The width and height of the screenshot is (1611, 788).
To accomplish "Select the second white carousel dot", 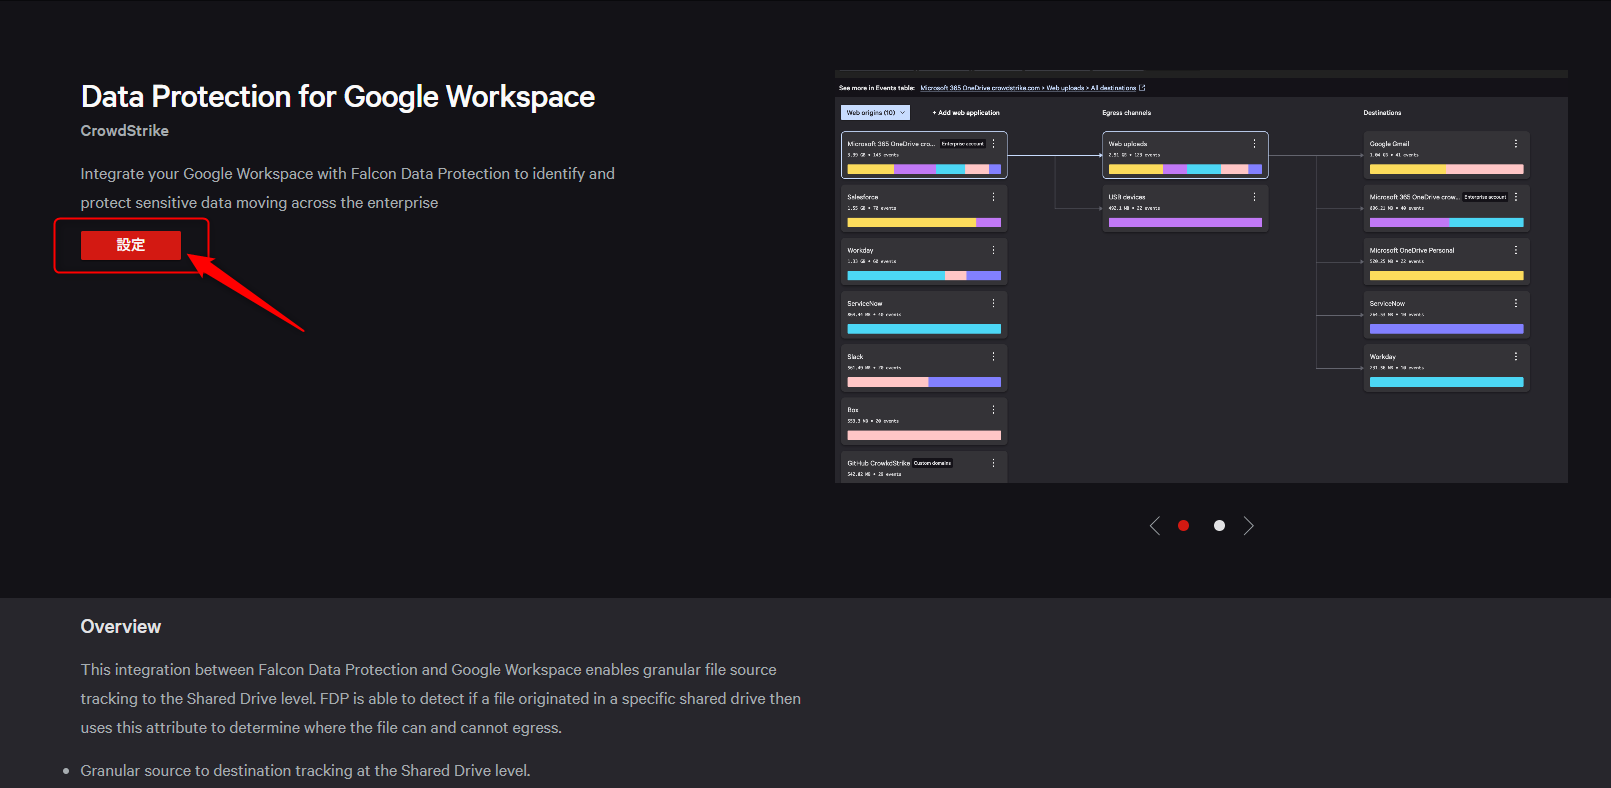I will [x=1219, y=526].
